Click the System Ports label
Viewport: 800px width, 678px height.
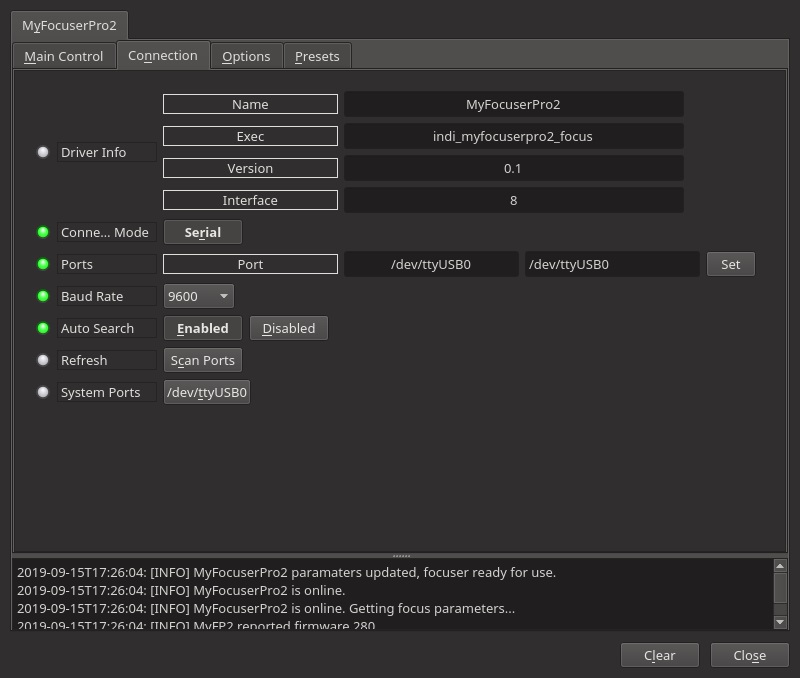106,392
